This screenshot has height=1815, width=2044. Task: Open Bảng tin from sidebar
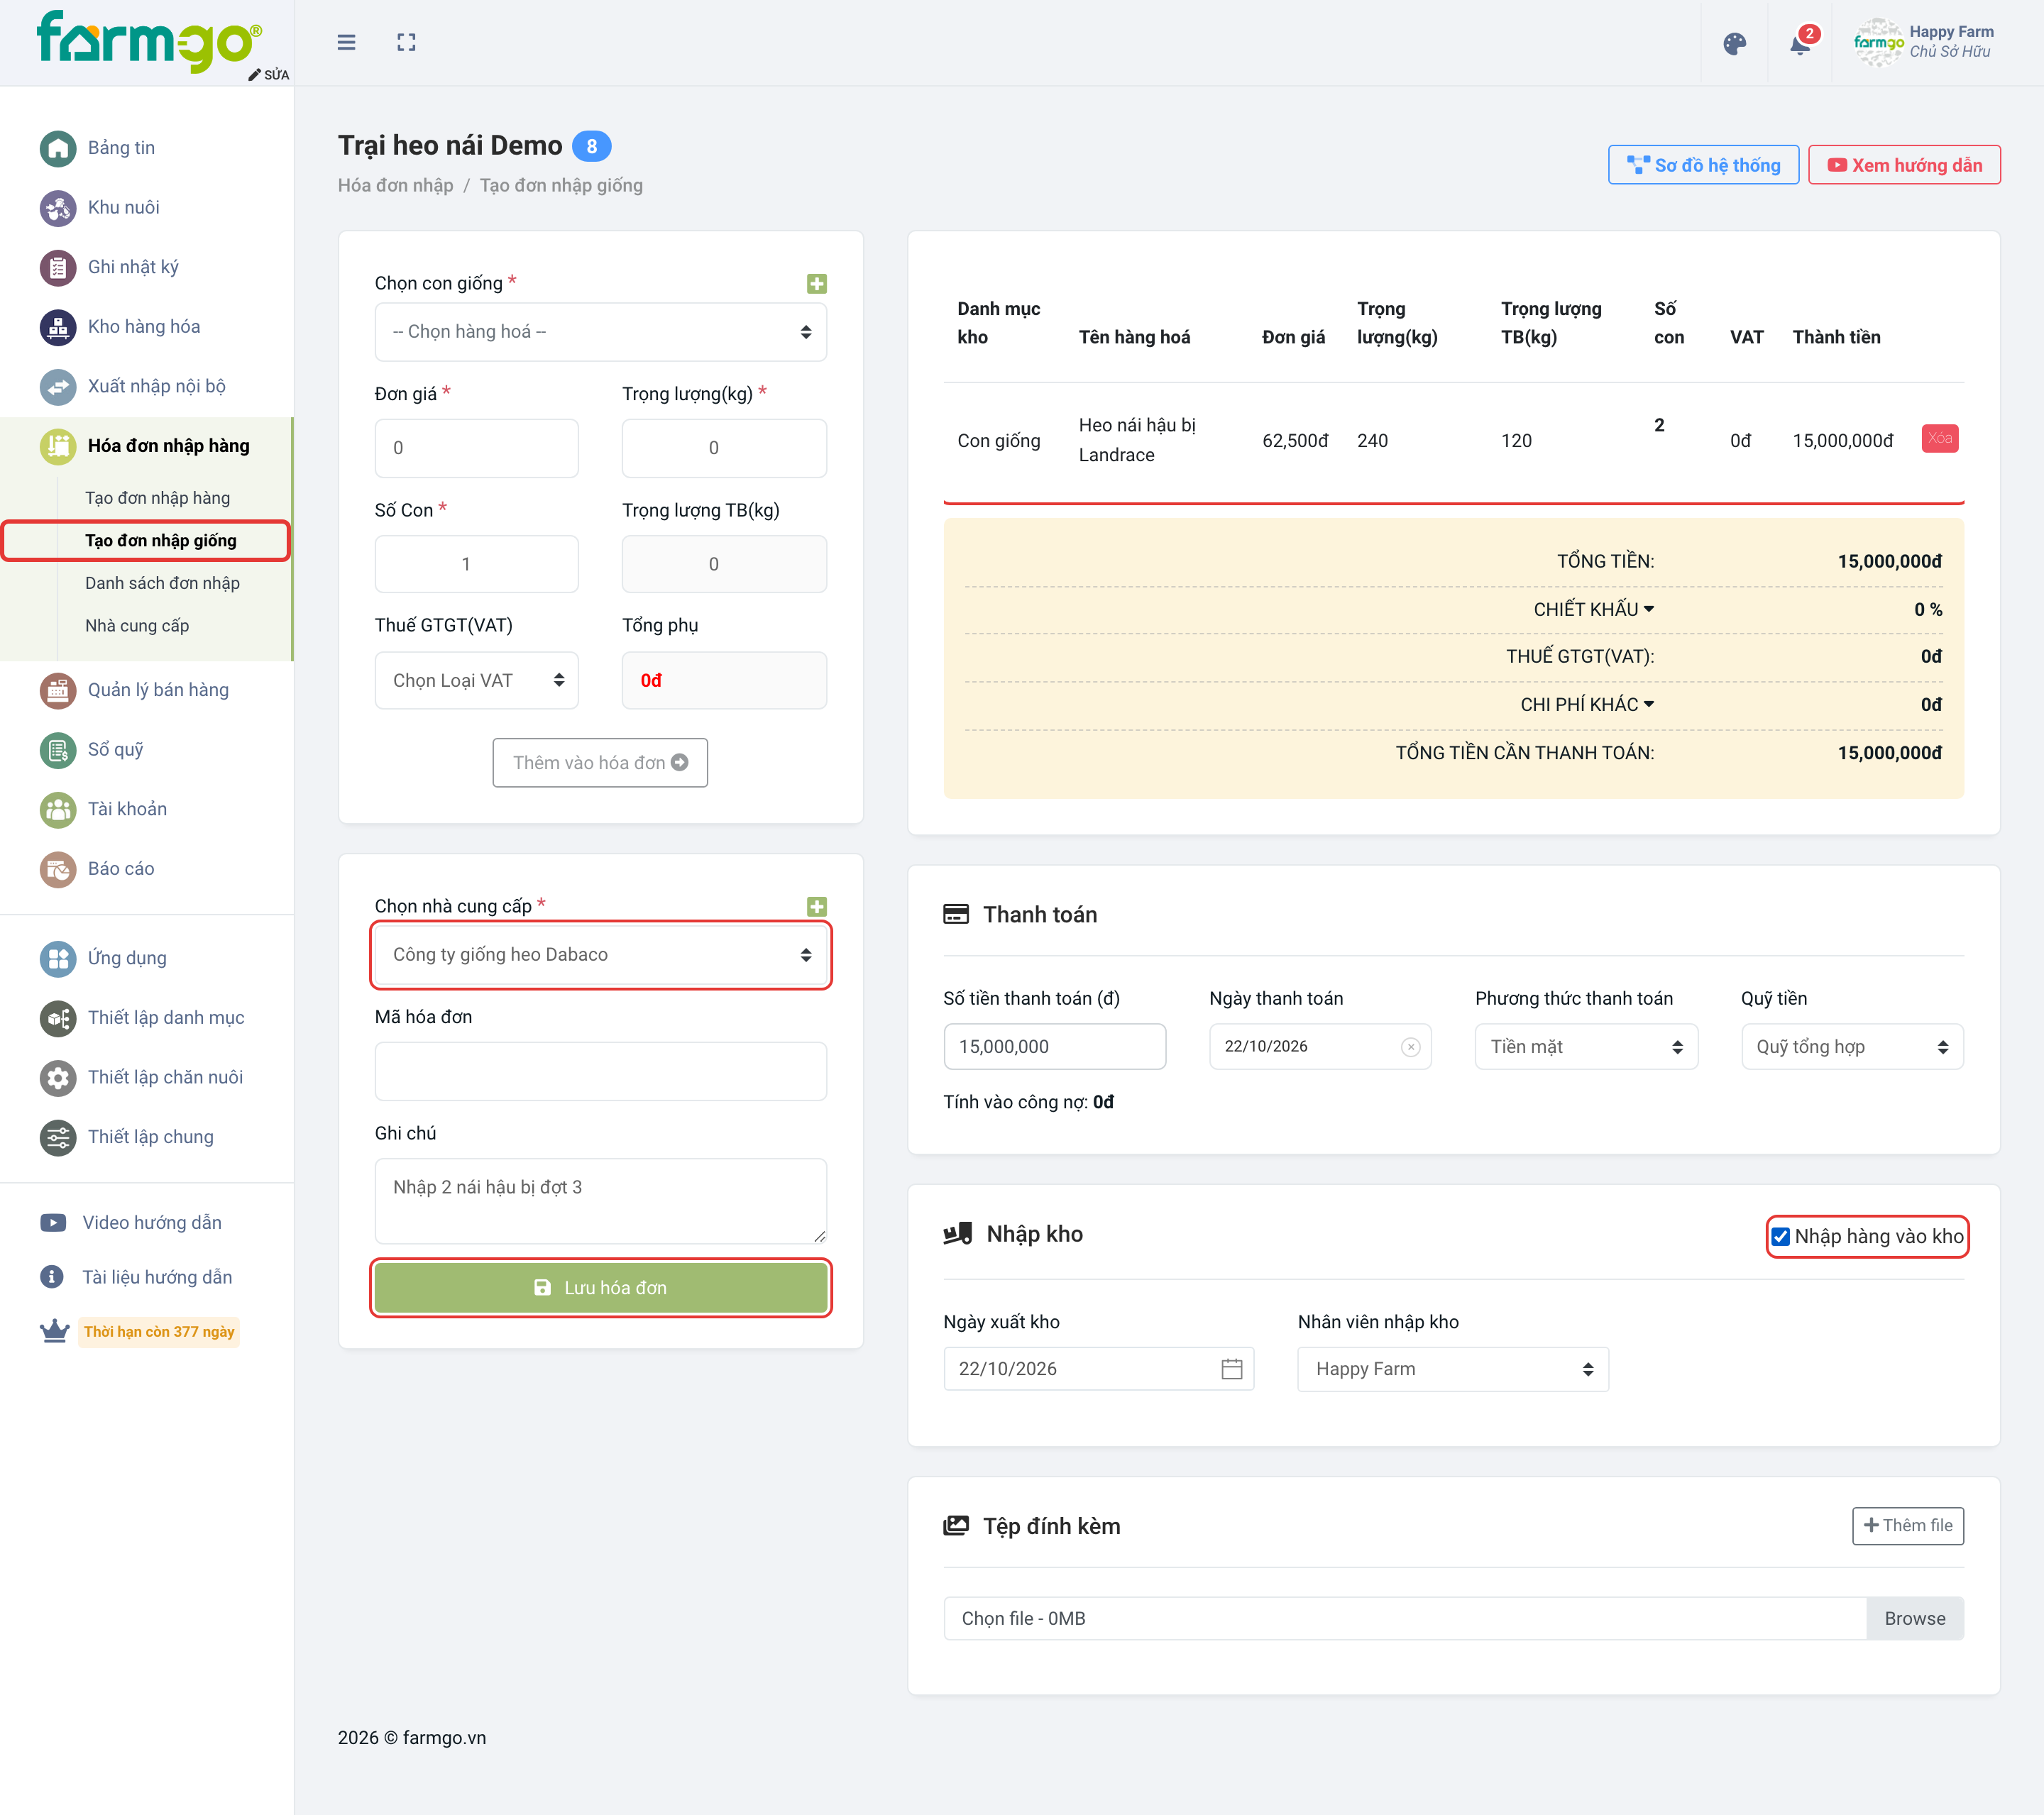point(121,148)
